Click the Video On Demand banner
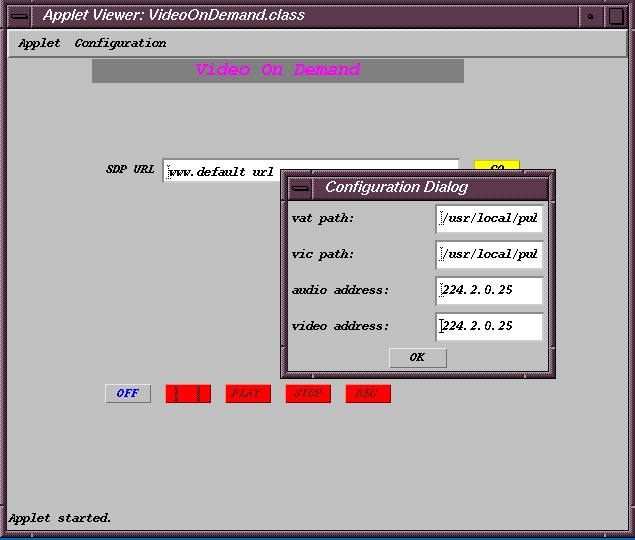The image size is (635, 540). point(277,70)
